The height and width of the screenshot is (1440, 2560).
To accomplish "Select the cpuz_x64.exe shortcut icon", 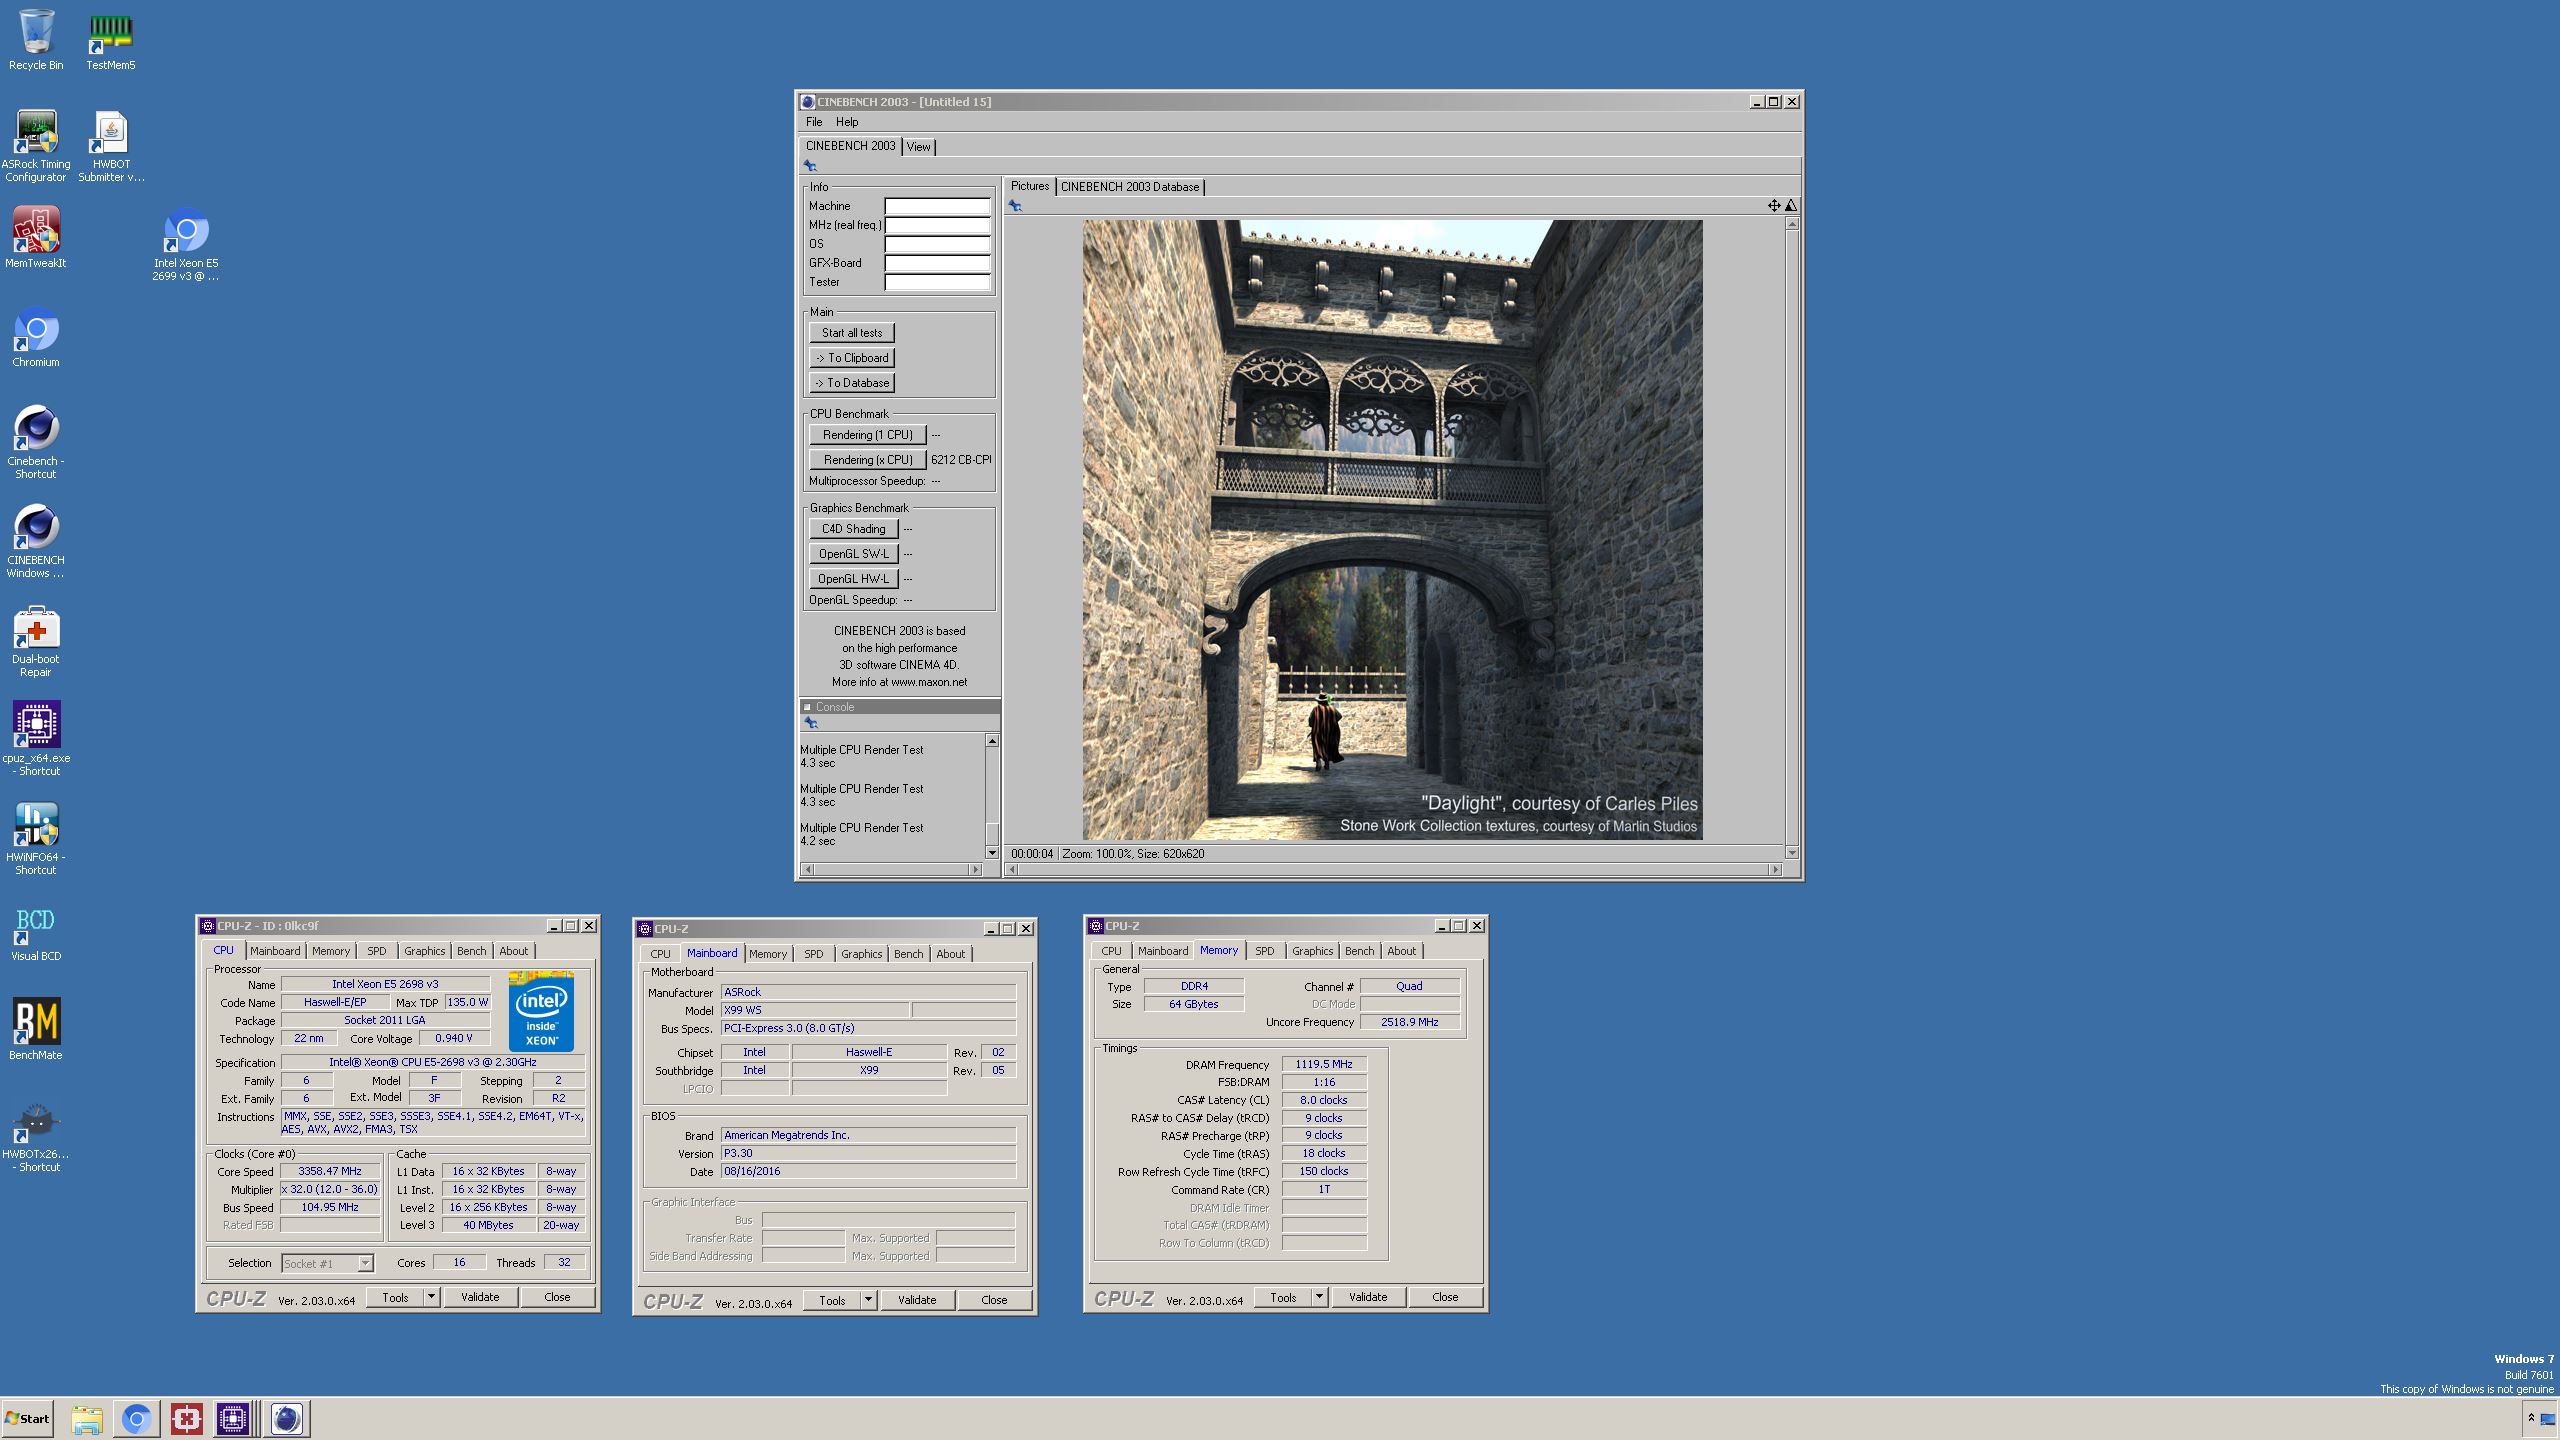I will pyautogui.click(x=36, y=739).
